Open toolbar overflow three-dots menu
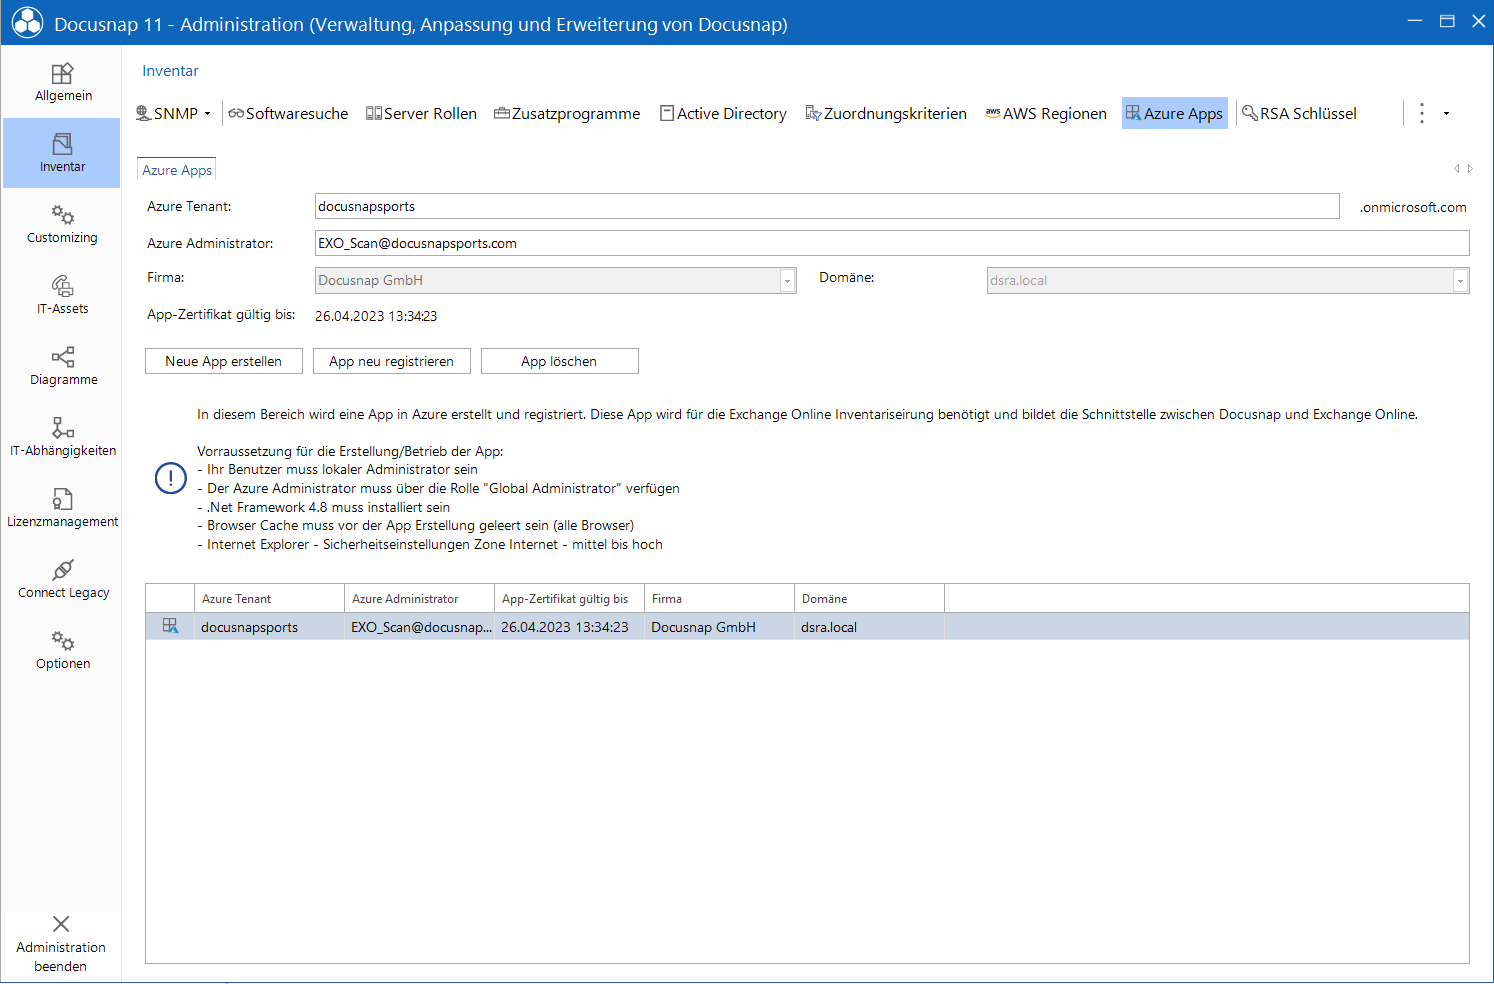 coord(1421,113)
